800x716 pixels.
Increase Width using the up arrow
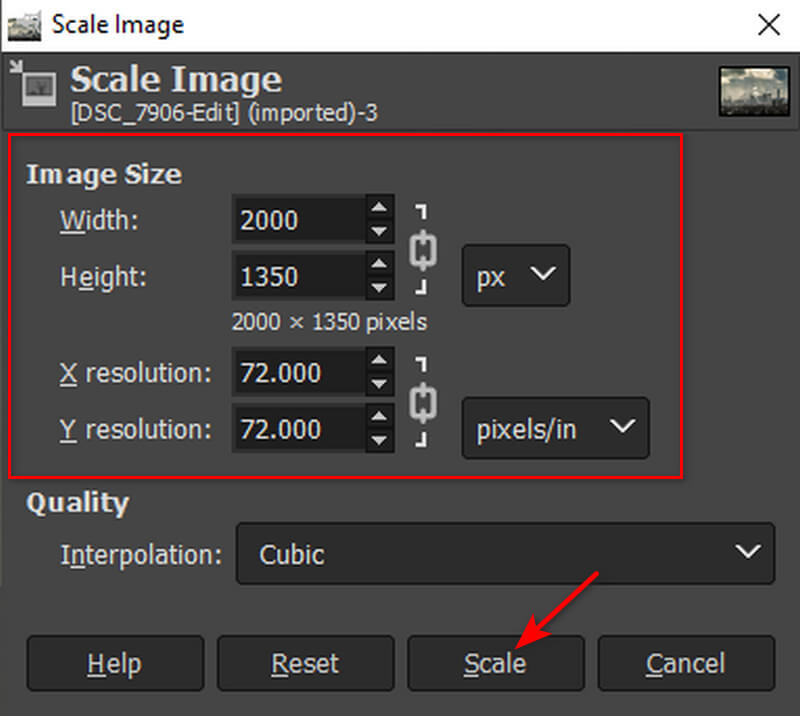pos(378,209)
